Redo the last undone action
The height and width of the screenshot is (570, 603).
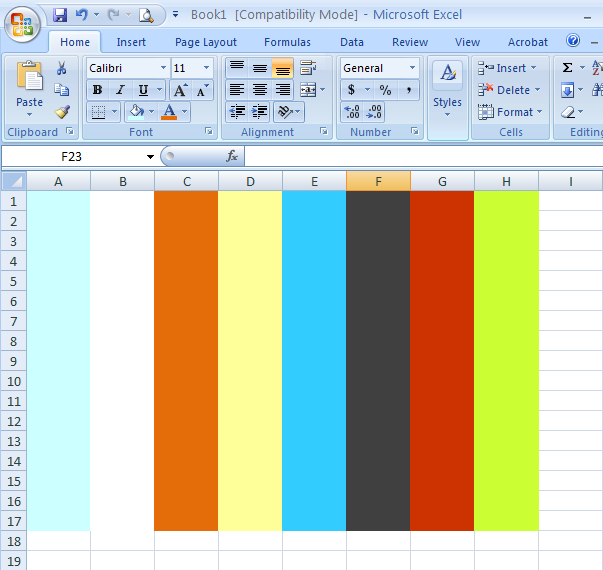(x=113, y=15)
